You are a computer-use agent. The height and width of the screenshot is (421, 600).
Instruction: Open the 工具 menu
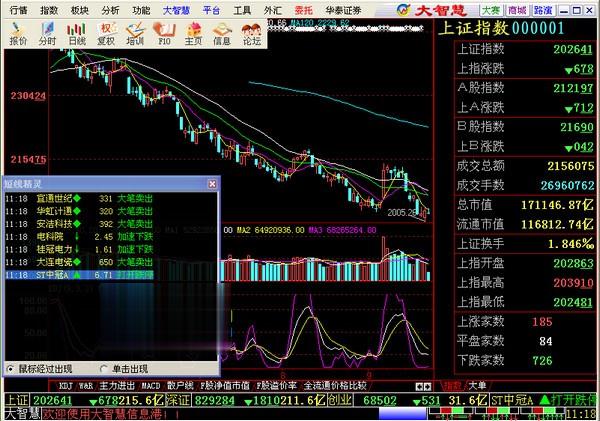point(242,10)
